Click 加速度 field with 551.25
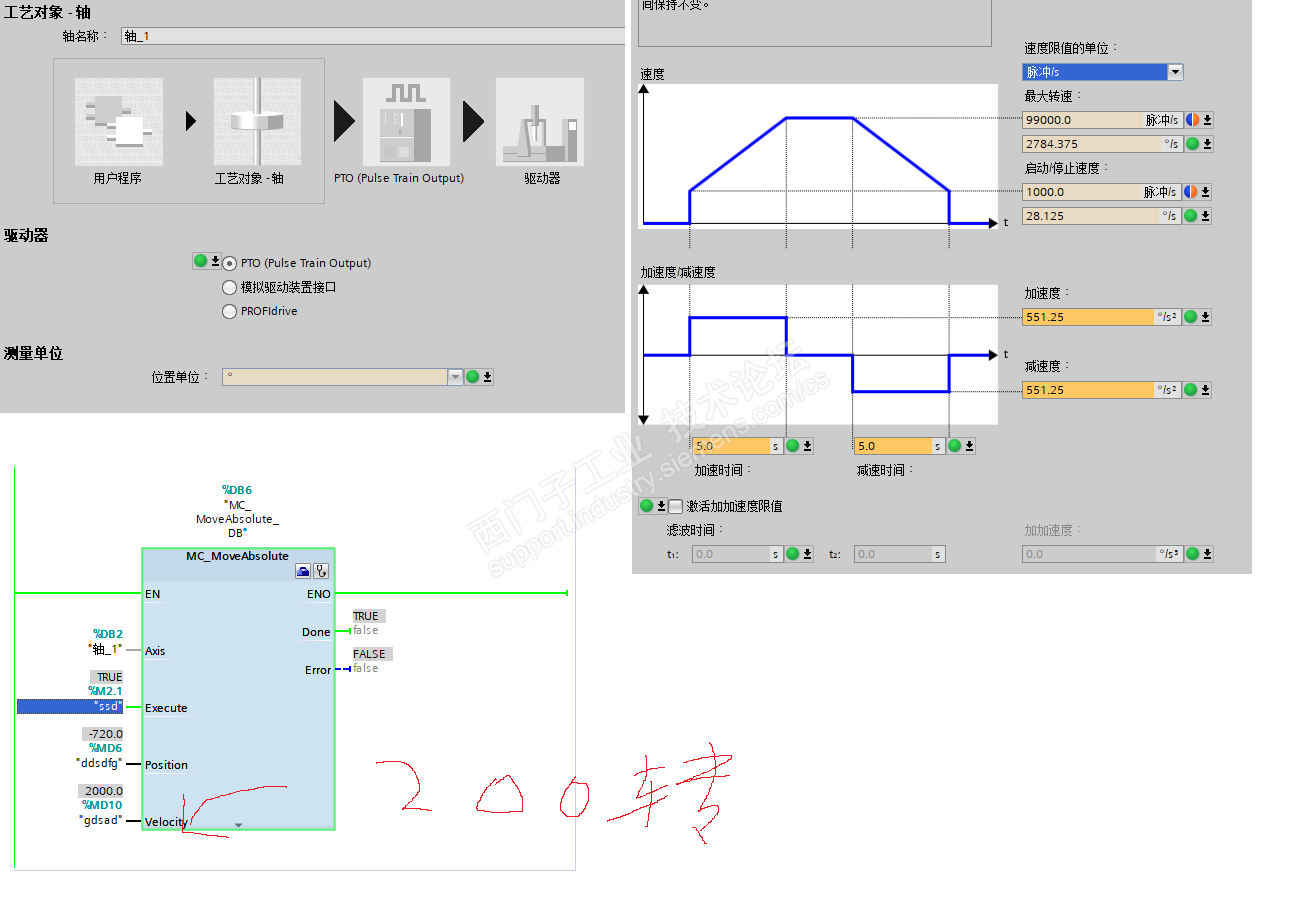 tap(1102, 317)
